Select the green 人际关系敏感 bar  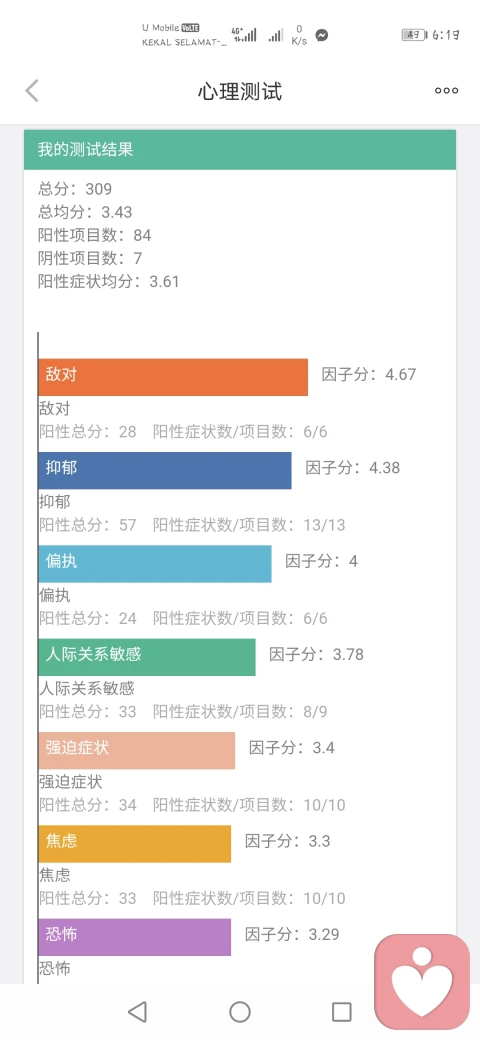tap(147, 657)
